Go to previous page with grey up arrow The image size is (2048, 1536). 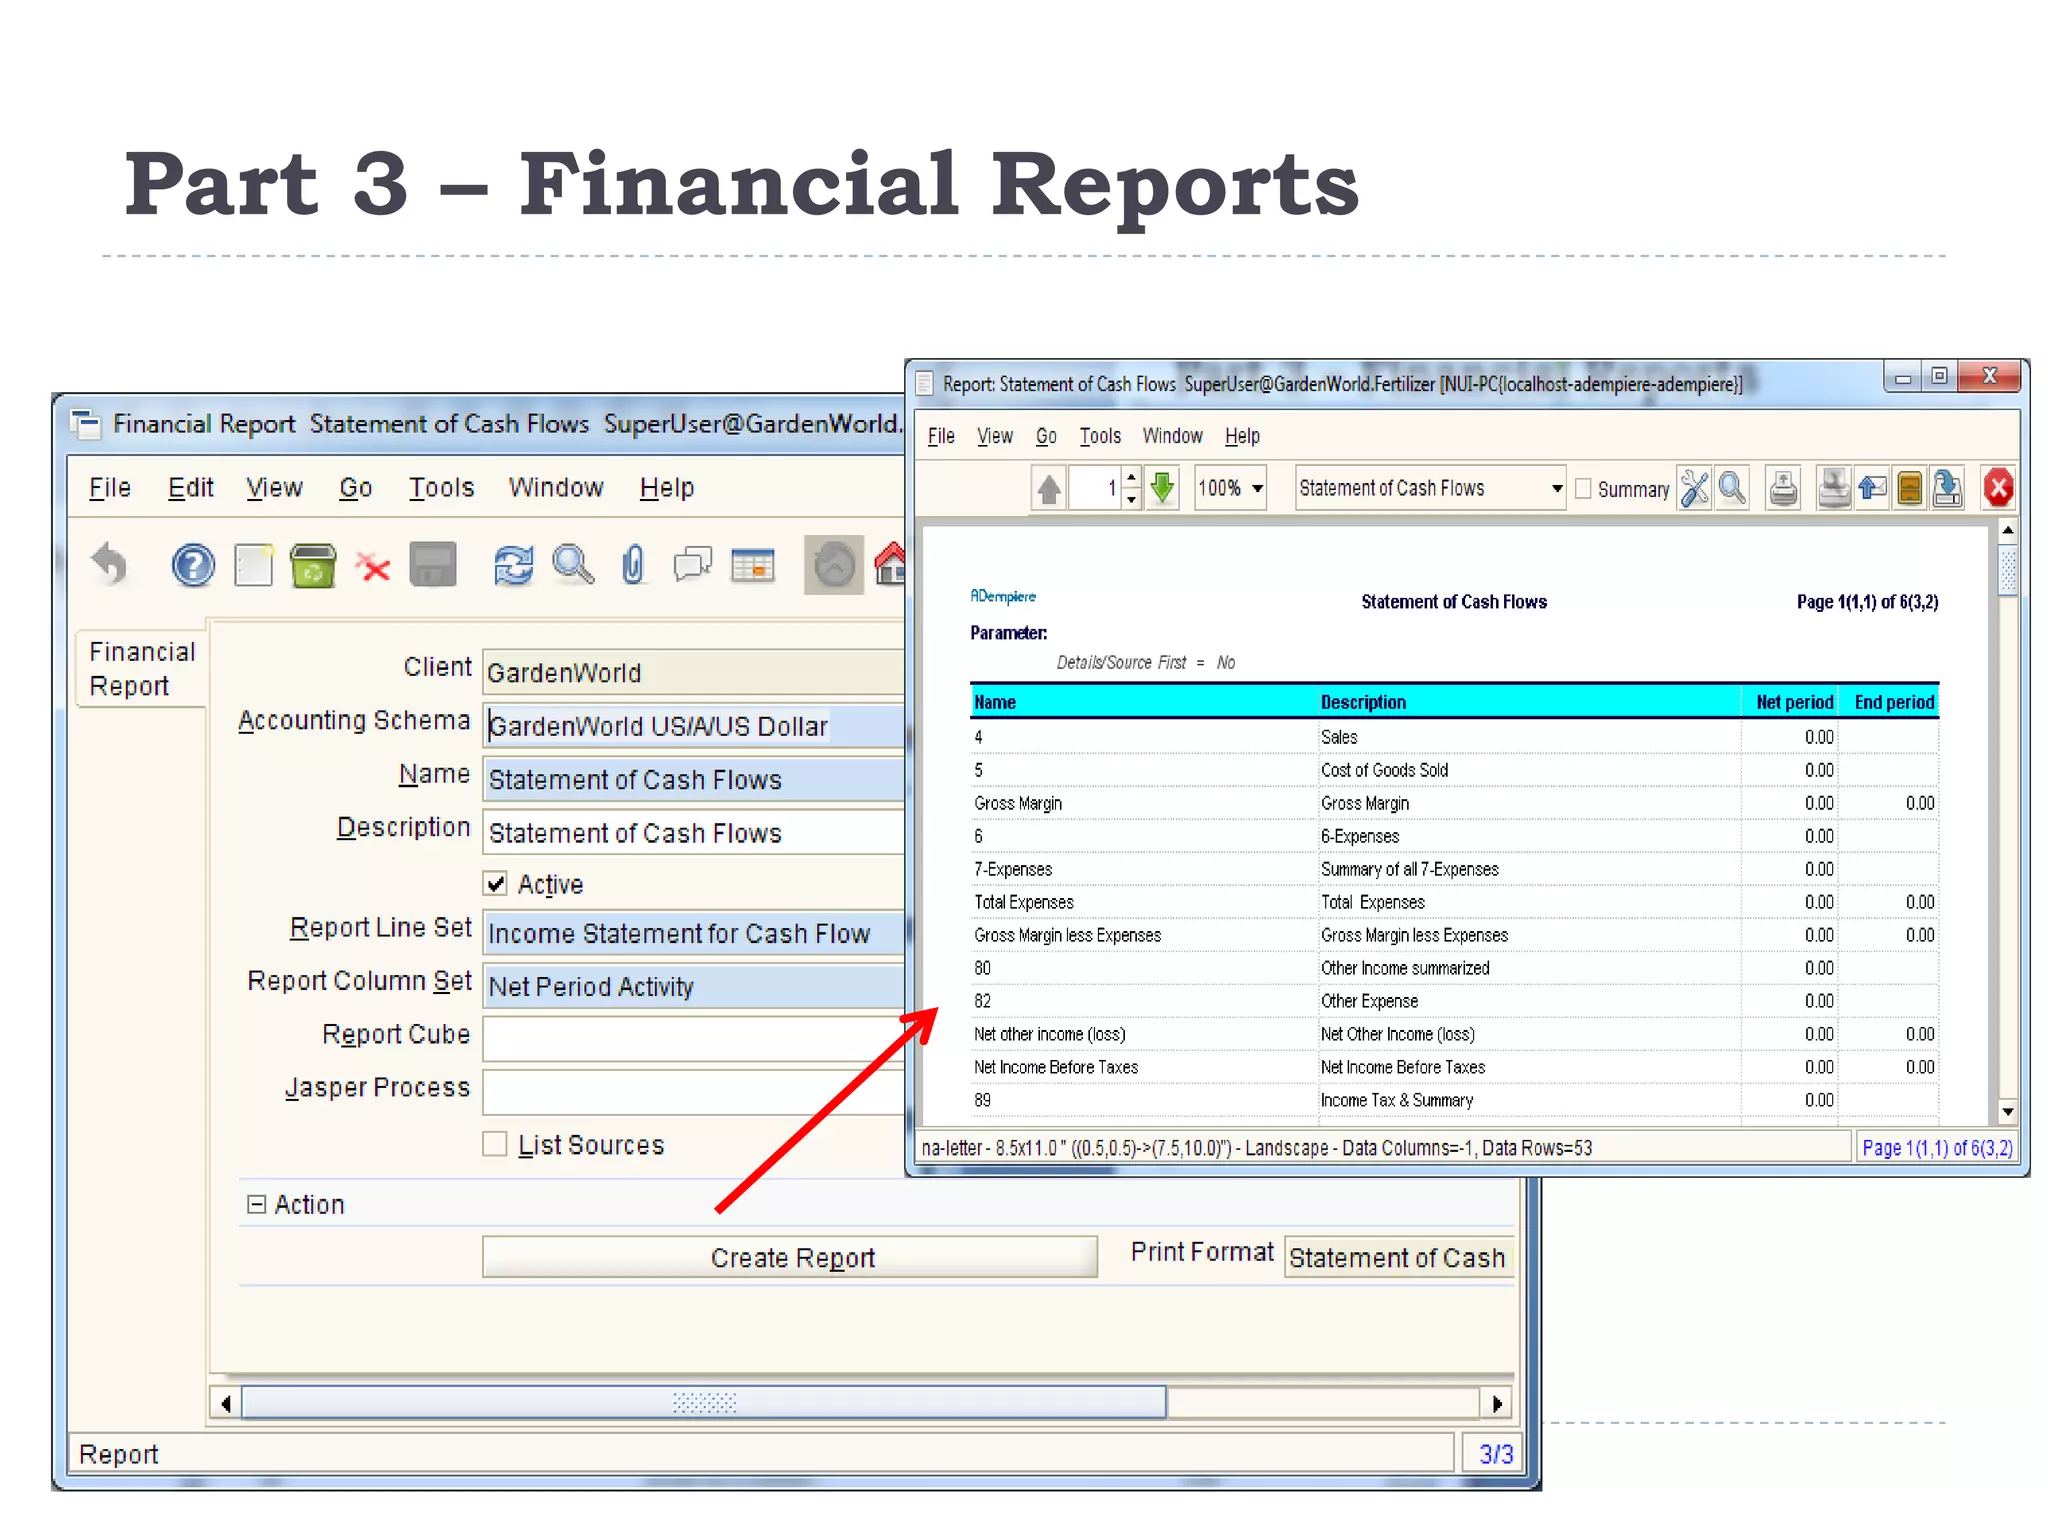click(1049, 489)
